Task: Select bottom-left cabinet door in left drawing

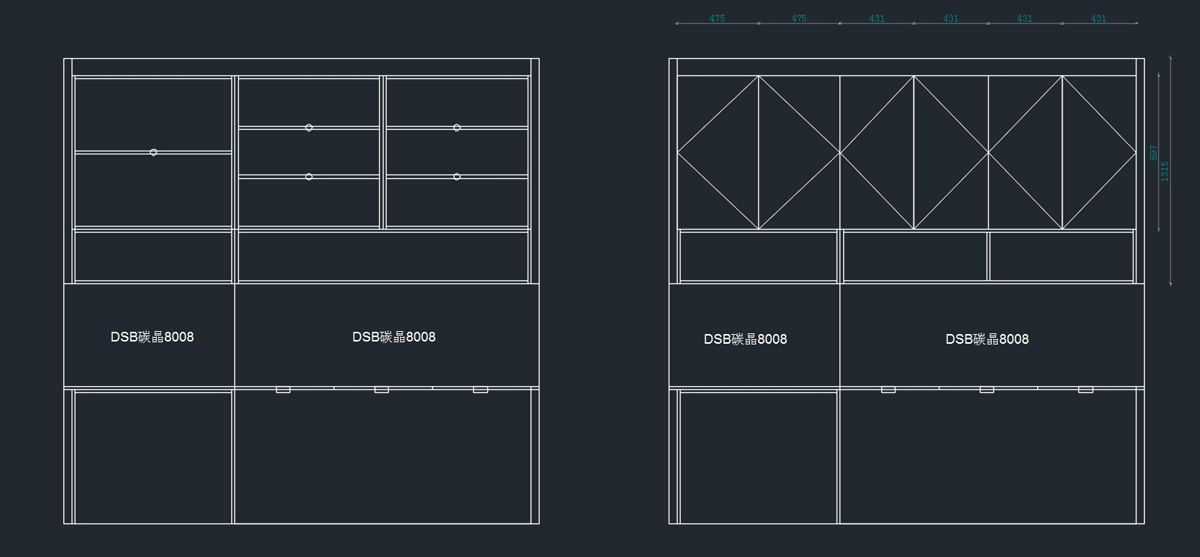Action: (x=153, y=456)
